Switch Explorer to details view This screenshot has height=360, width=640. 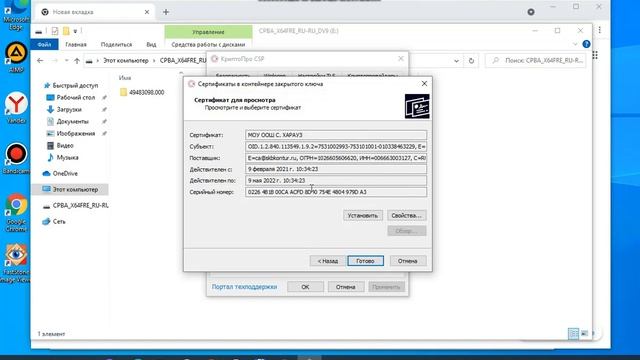(573, 333)
